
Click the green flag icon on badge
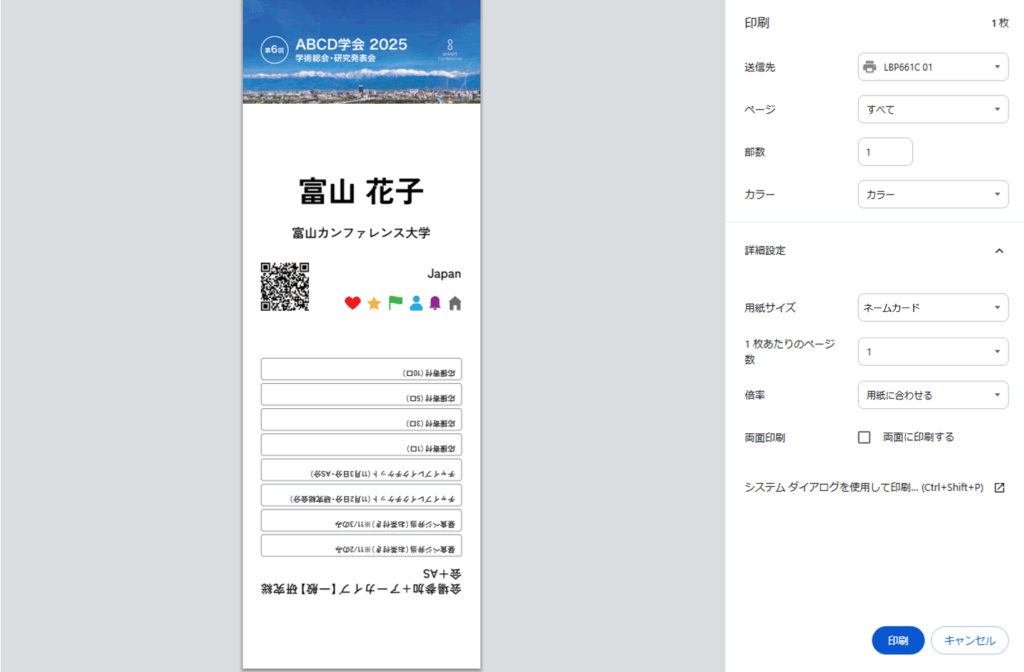[x=395, y=303]
